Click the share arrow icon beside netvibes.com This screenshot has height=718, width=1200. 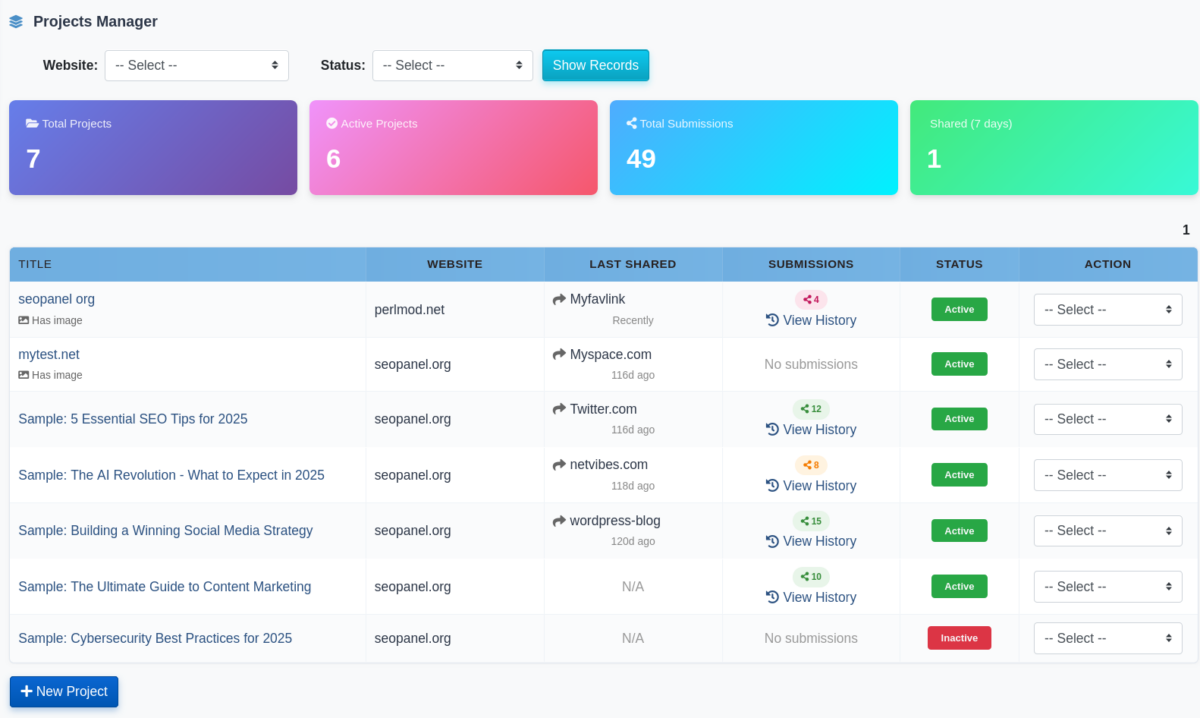[x=559, y=465]
